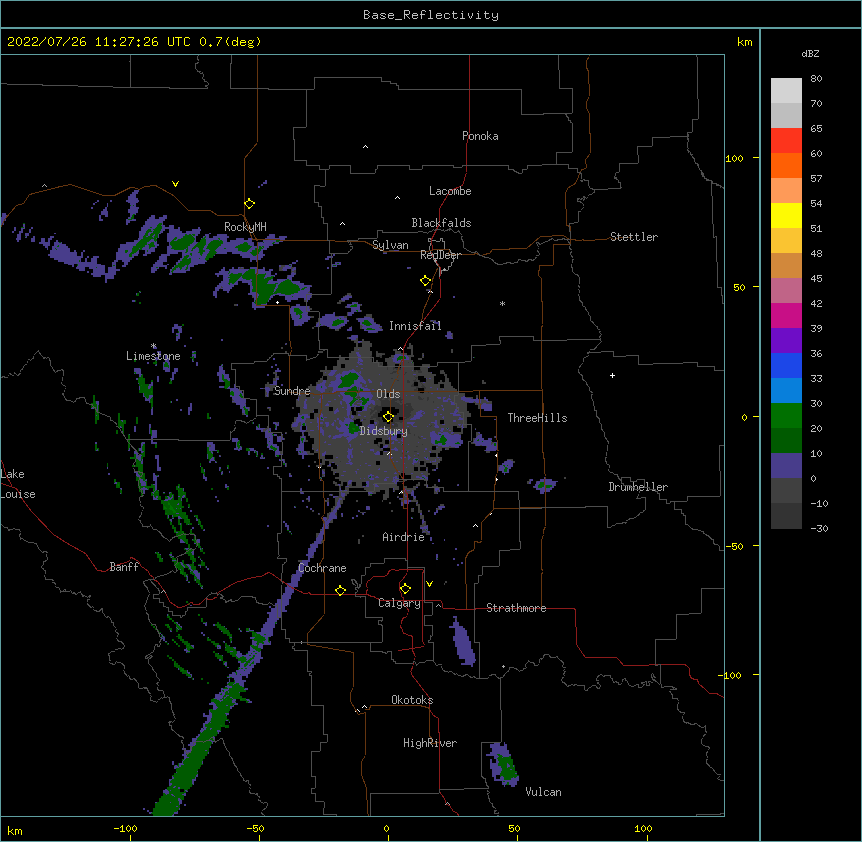Click the Okotoks city label
The height and width of the screenshot is (842, 862).
tap(412, 700)
